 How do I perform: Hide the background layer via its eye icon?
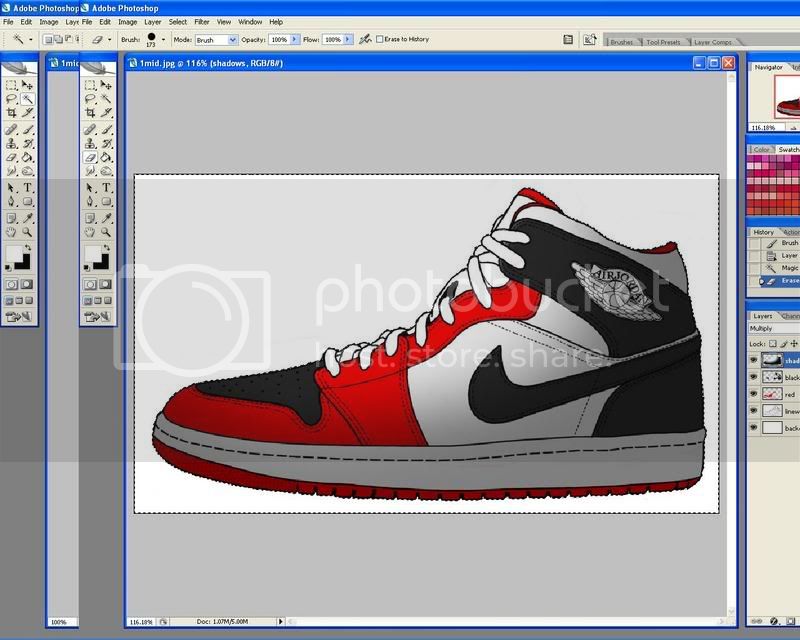[x=754, y=427]
